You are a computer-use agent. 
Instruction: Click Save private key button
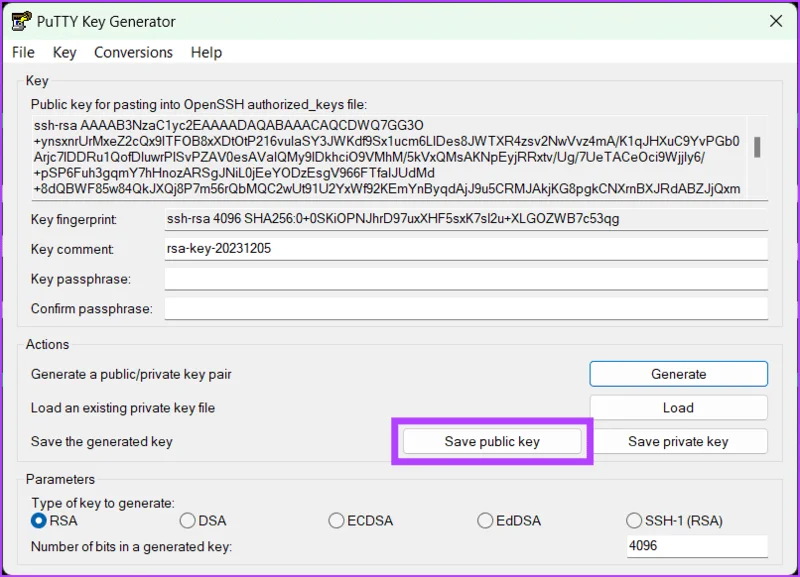coord(678,441)
